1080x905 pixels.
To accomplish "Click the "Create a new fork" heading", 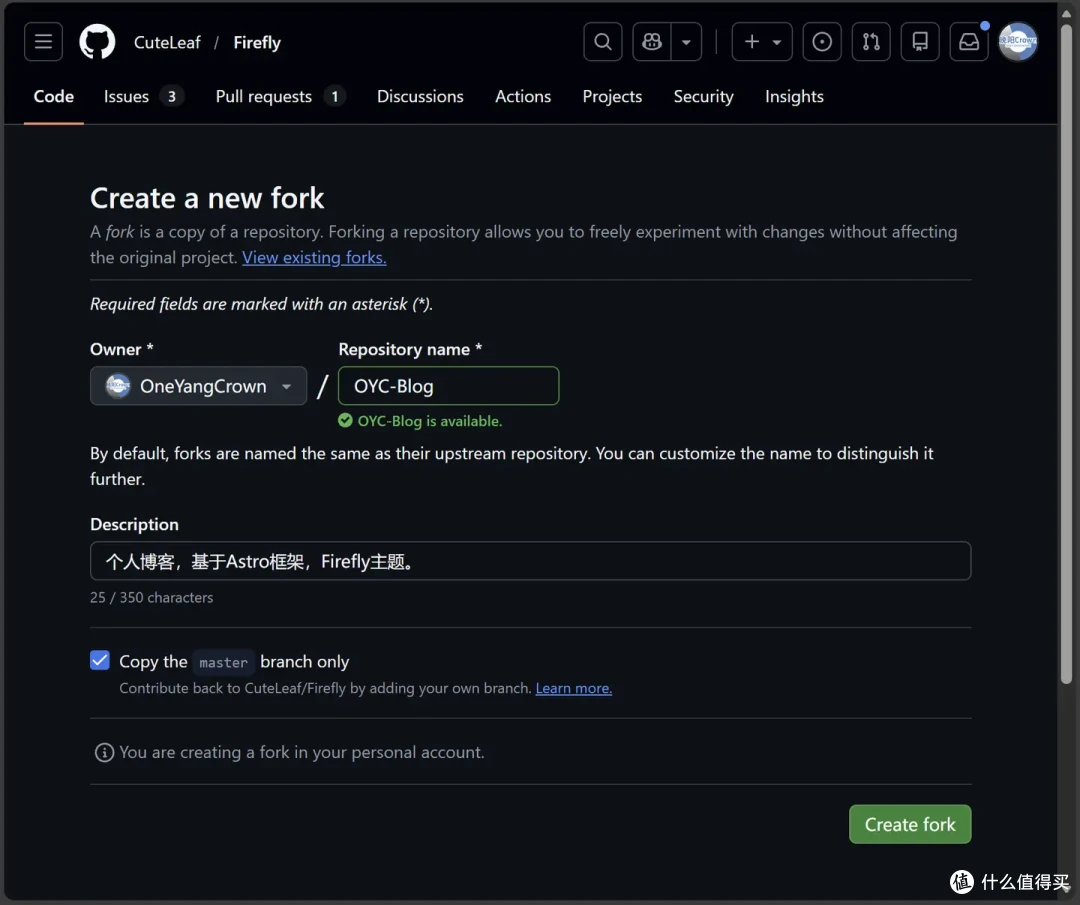I will 207,198.
